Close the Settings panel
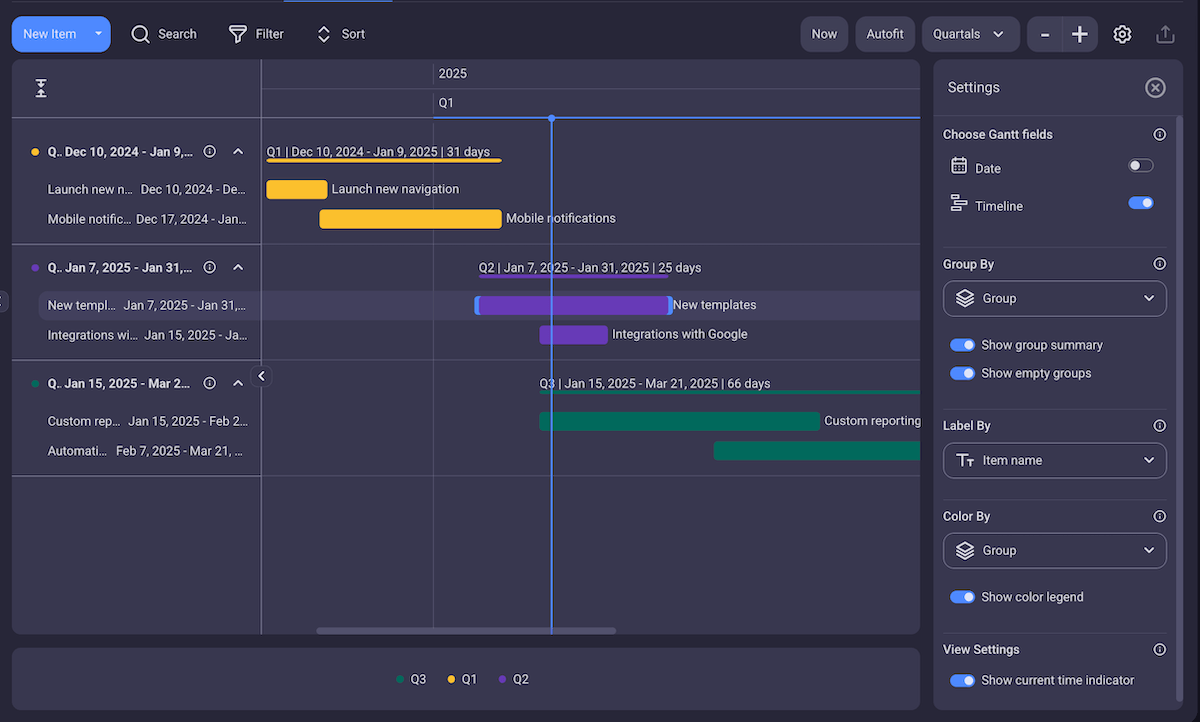This screenshot has width=1200, height=722. point(1155,88)
